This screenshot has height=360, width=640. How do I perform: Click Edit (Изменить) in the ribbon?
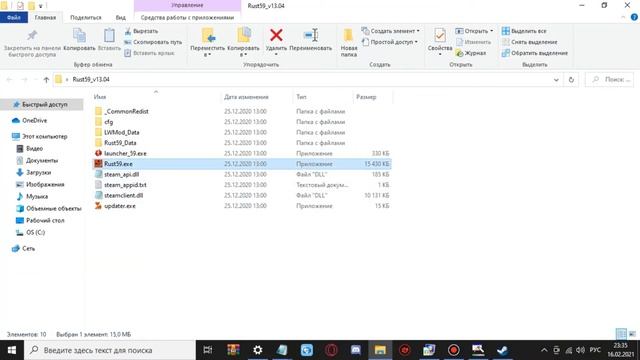[x=473, y=42]
